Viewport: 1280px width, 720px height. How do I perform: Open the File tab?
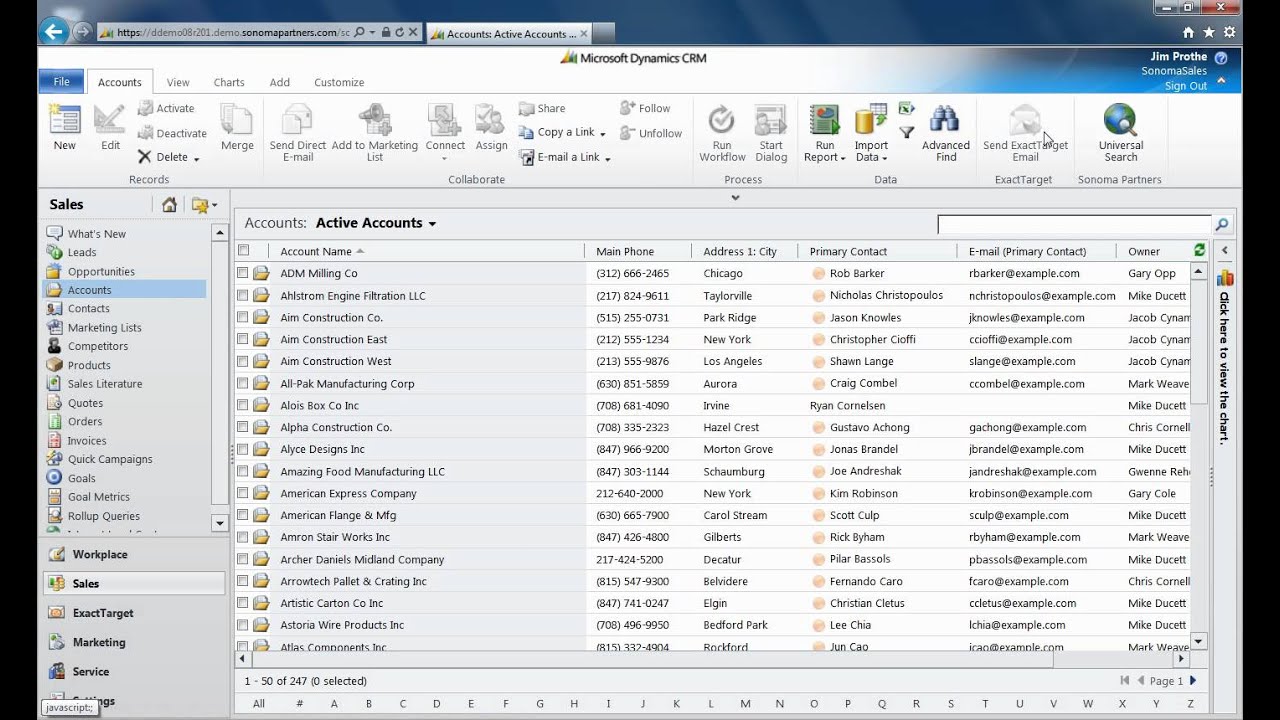(61, 82)
